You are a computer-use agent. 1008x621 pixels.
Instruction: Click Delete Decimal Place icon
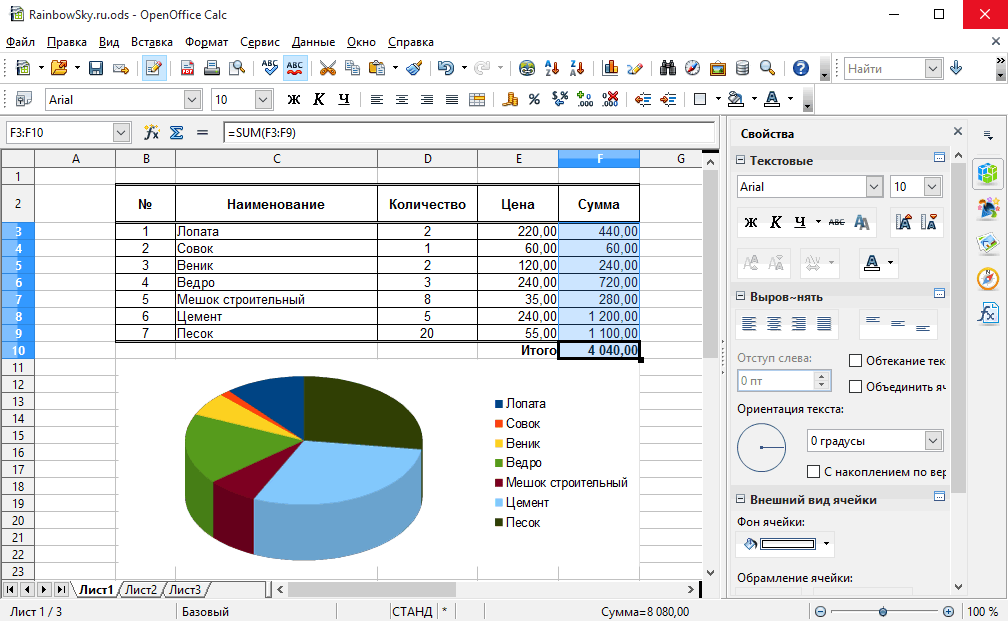pos(610,100)
